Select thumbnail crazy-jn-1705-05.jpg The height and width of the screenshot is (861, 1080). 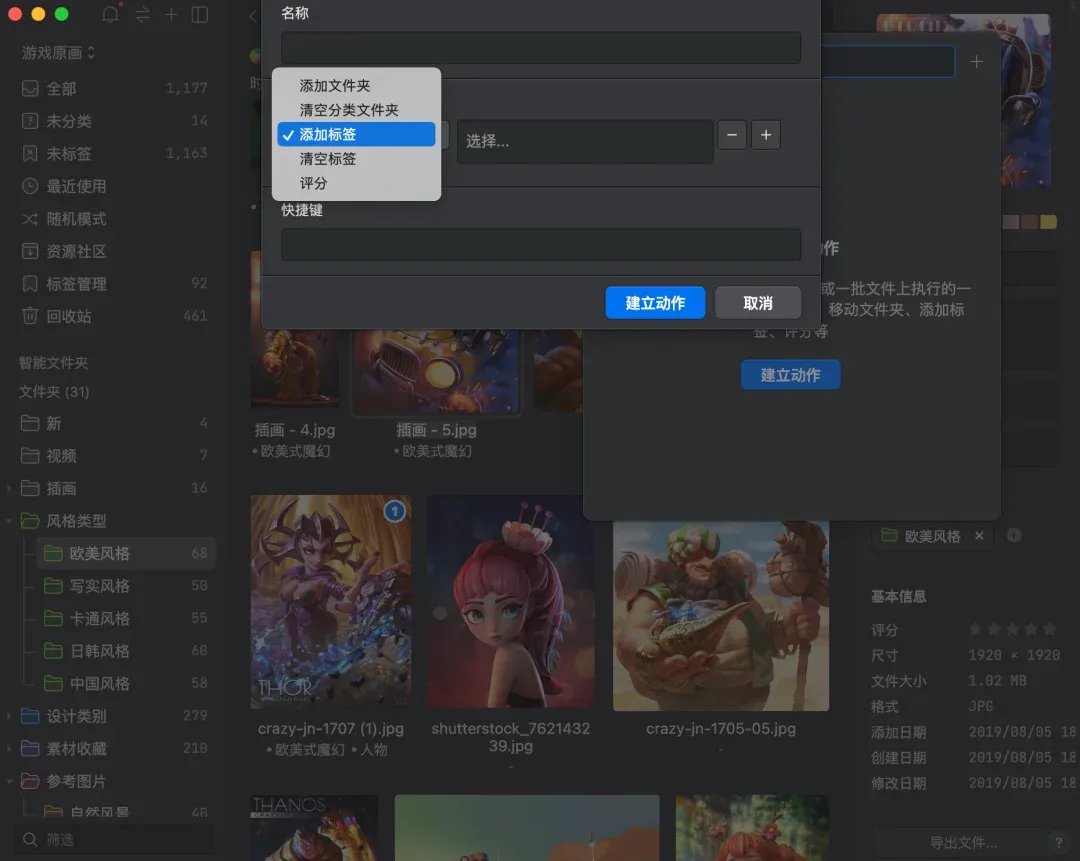(721, 616)
